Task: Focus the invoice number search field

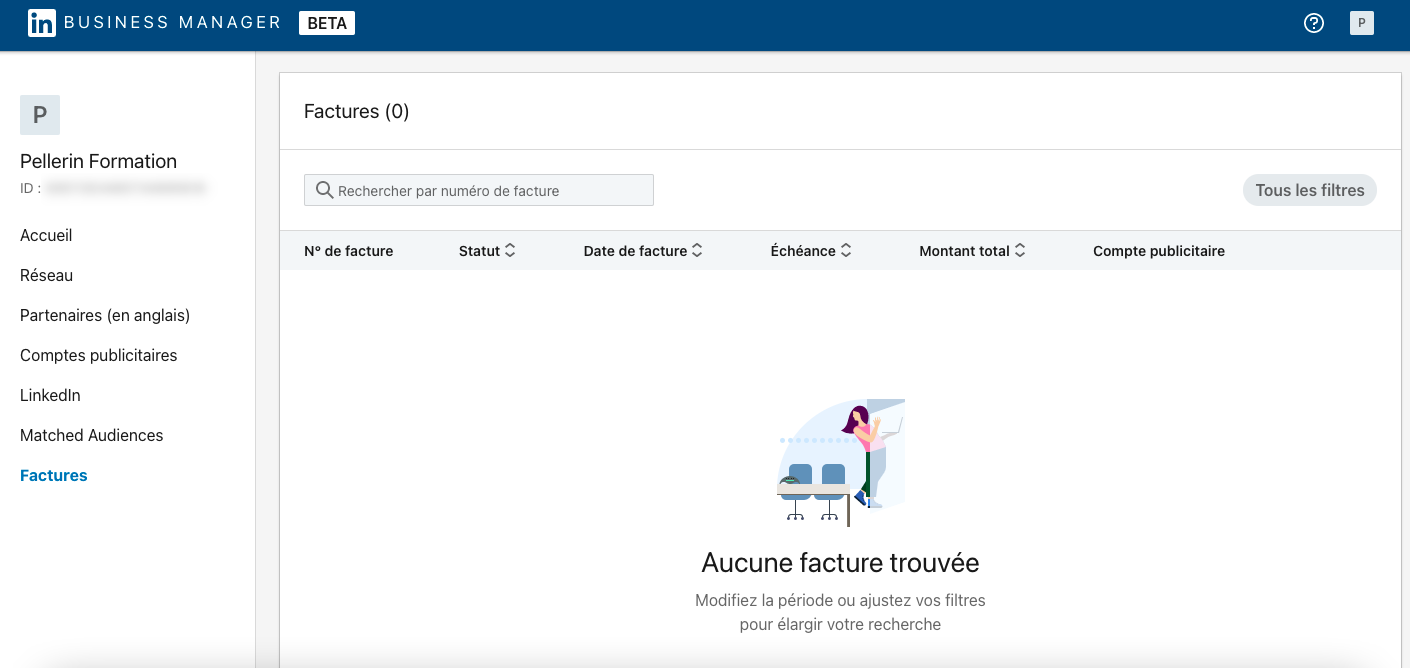Action: [x=490, y=190]
